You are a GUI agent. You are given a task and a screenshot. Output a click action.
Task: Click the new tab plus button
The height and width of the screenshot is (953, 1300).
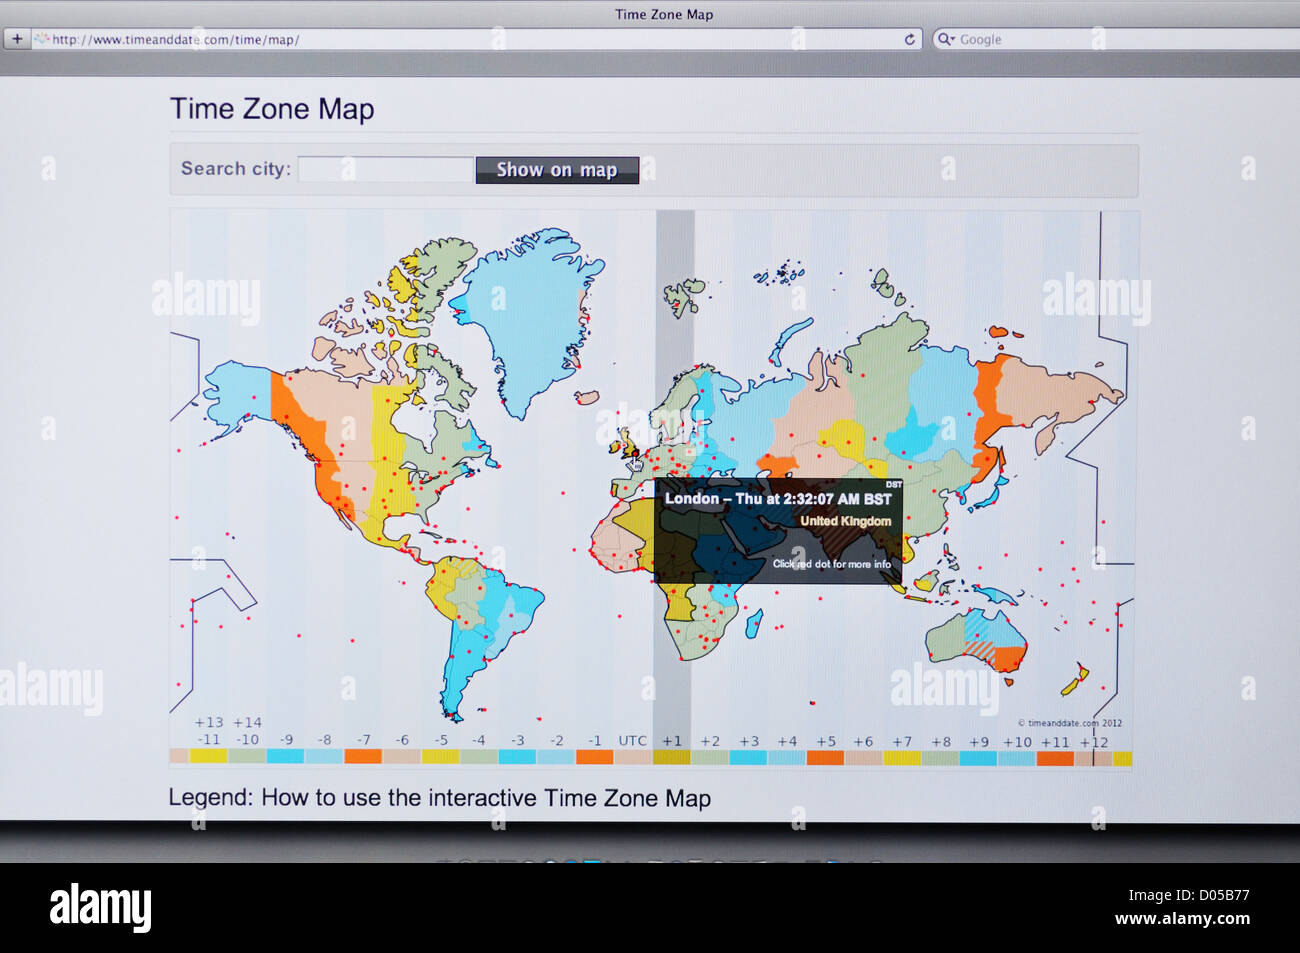click(x=18, y=39)
